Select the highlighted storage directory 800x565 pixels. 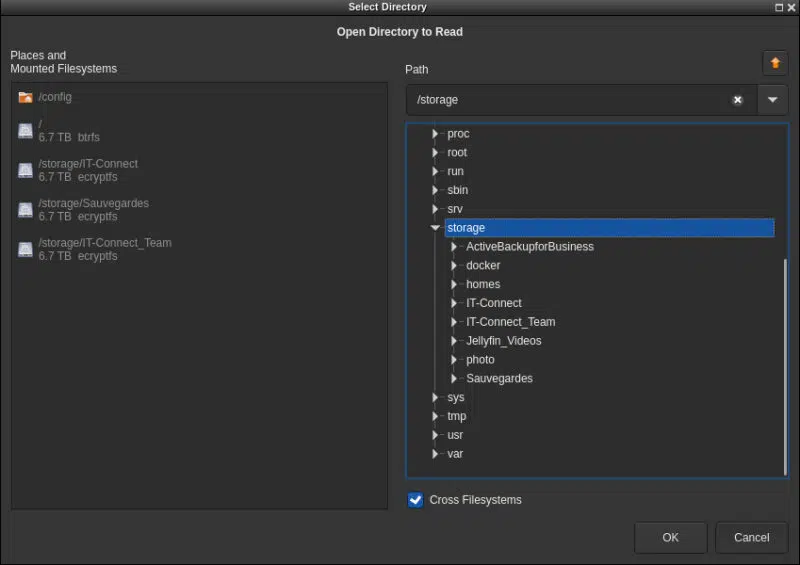(609, 228)
